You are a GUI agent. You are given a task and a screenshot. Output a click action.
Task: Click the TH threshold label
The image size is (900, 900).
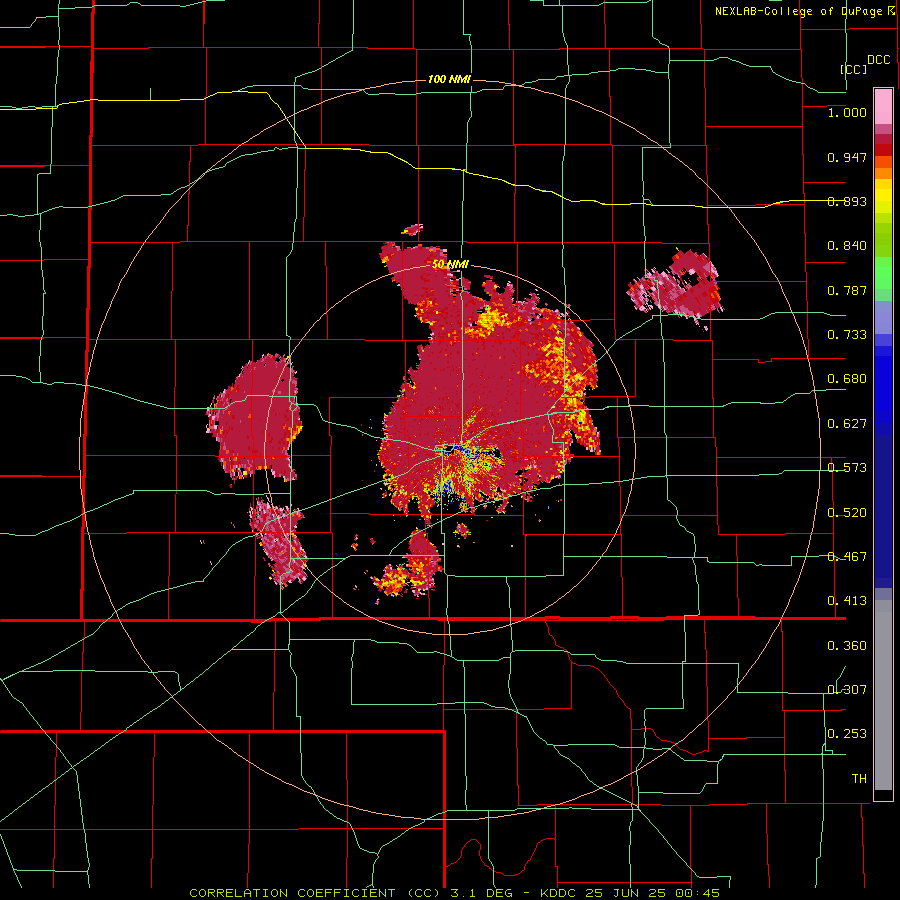tap(859, 779)
